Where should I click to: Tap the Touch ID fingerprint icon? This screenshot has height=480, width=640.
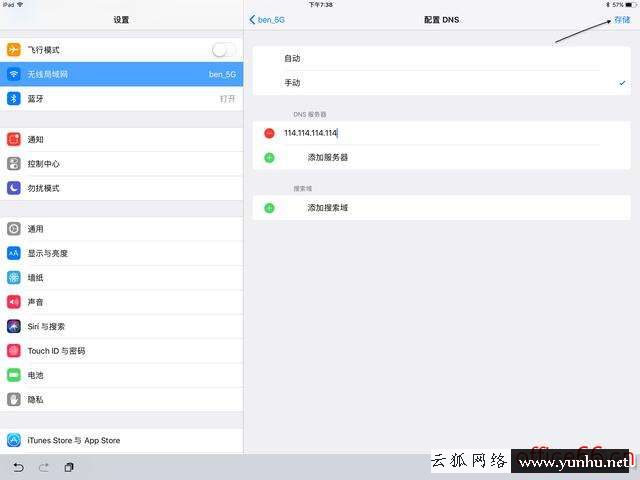pos(13,351)
